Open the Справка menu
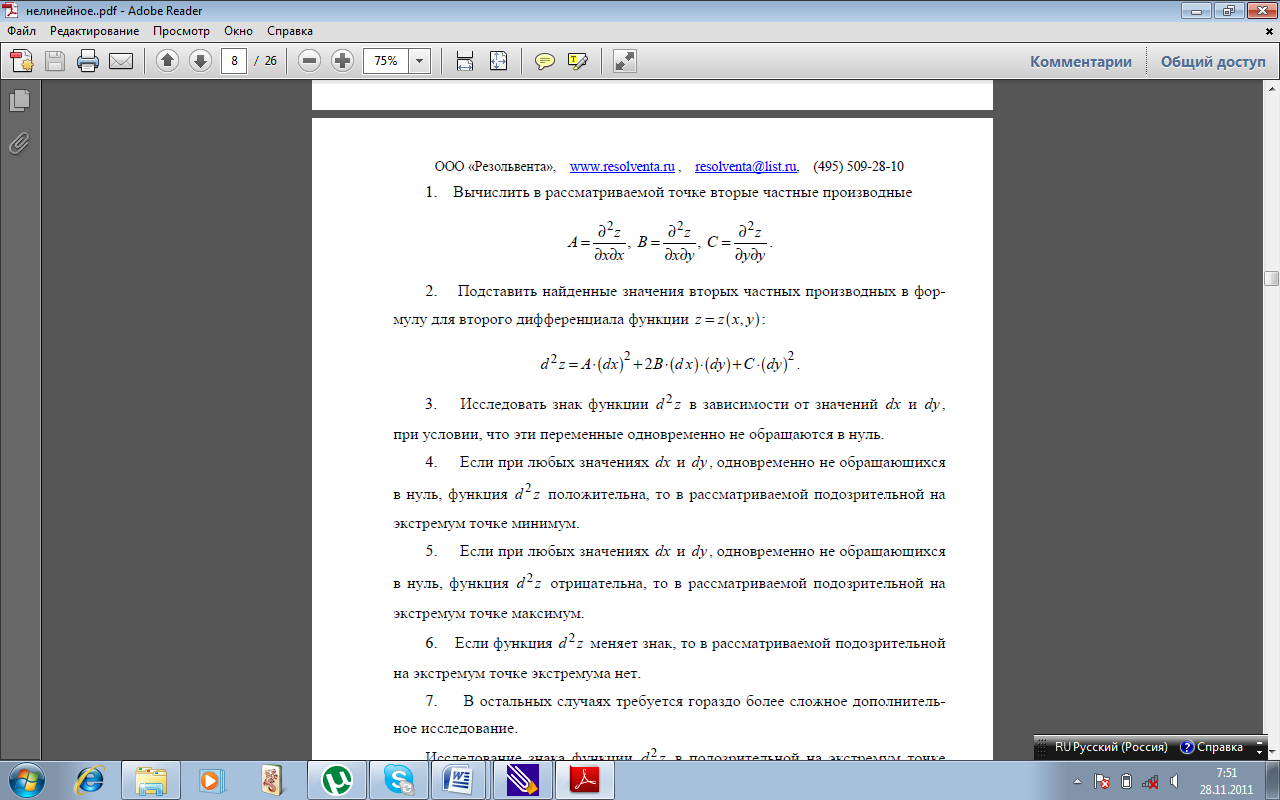1280x800 pixels. 290,31
